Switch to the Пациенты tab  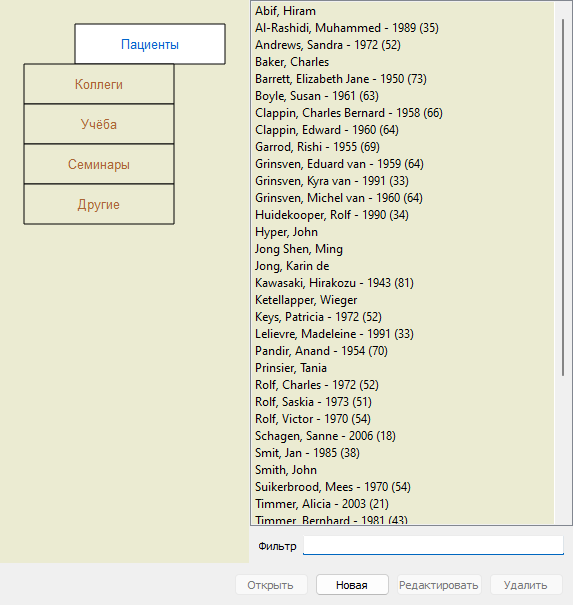pyautogui.click(x=150, y=44)
